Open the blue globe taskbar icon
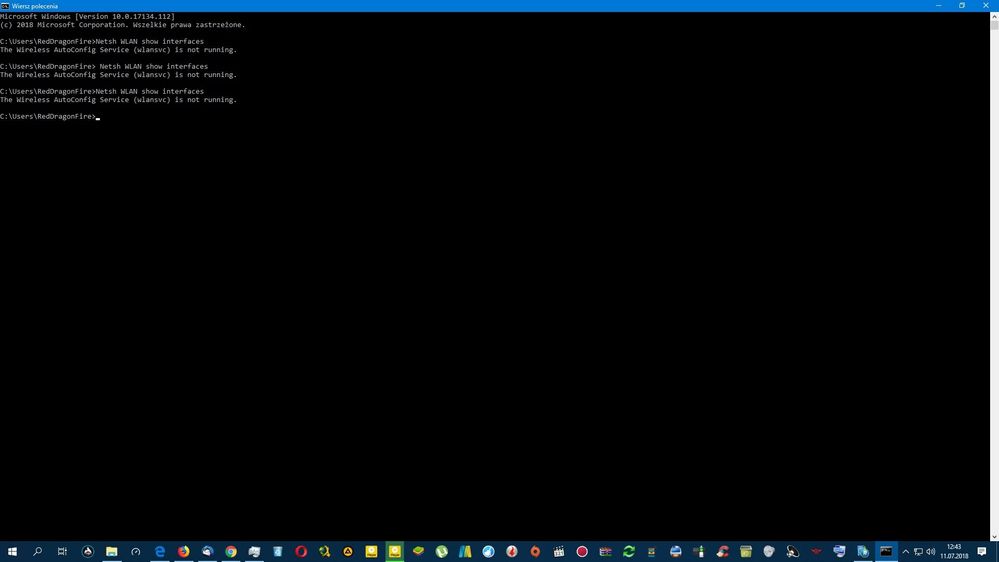The image size is (999, 562). point(489,551)
